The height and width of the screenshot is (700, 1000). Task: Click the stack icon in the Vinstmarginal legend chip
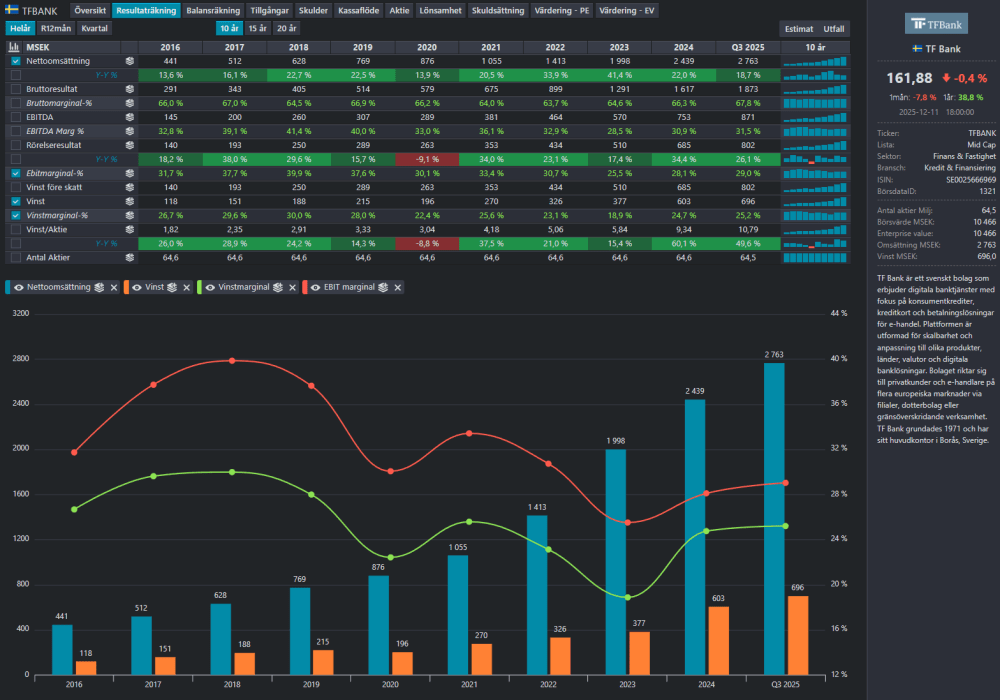277,288
